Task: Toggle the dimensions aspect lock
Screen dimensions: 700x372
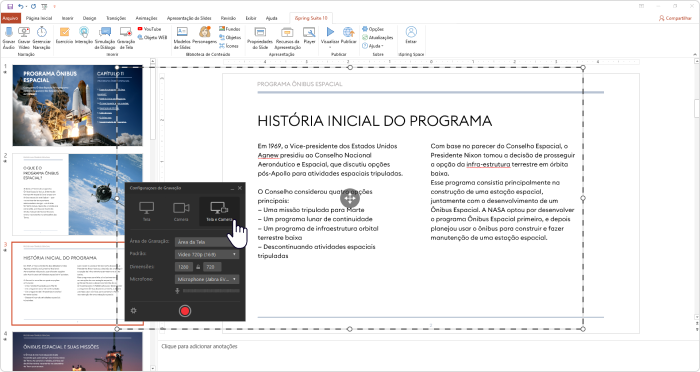Action: coord(198,267)
